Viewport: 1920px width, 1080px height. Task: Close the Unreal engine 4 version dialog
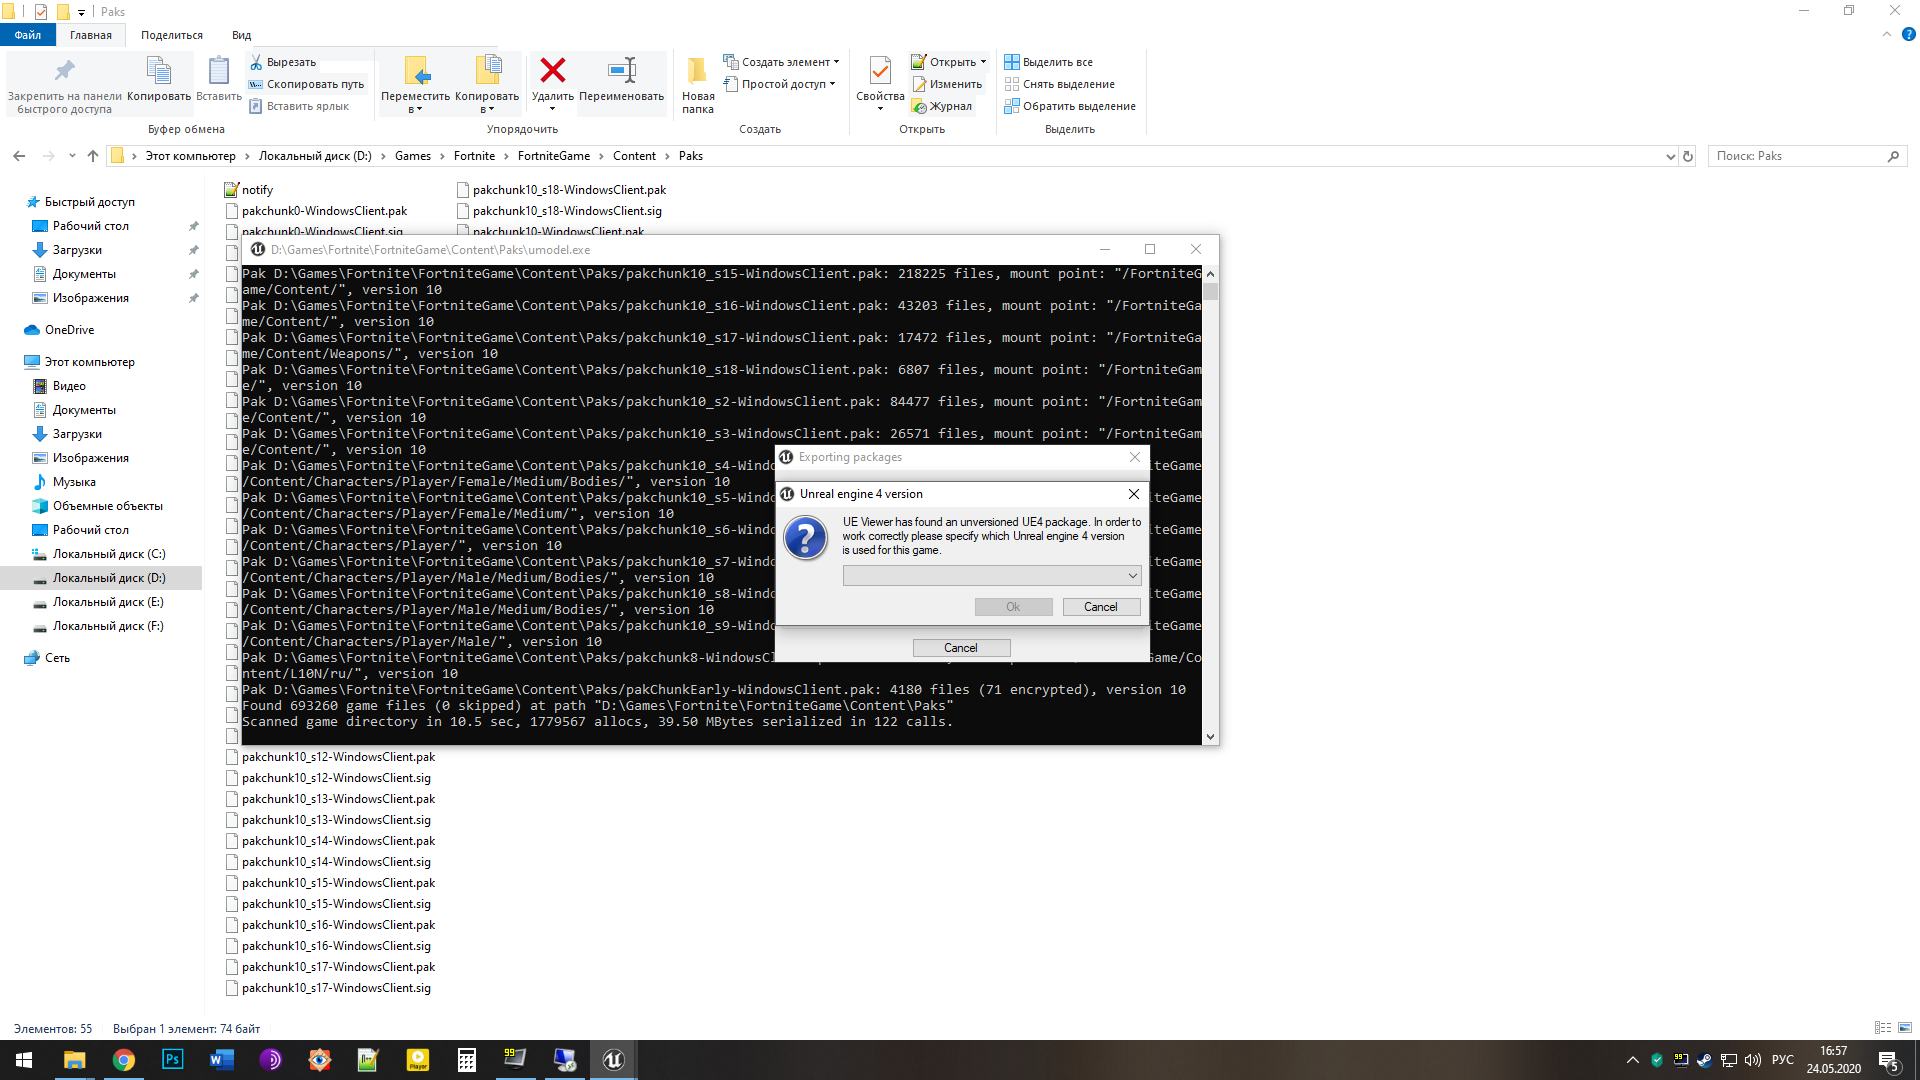1133,494
